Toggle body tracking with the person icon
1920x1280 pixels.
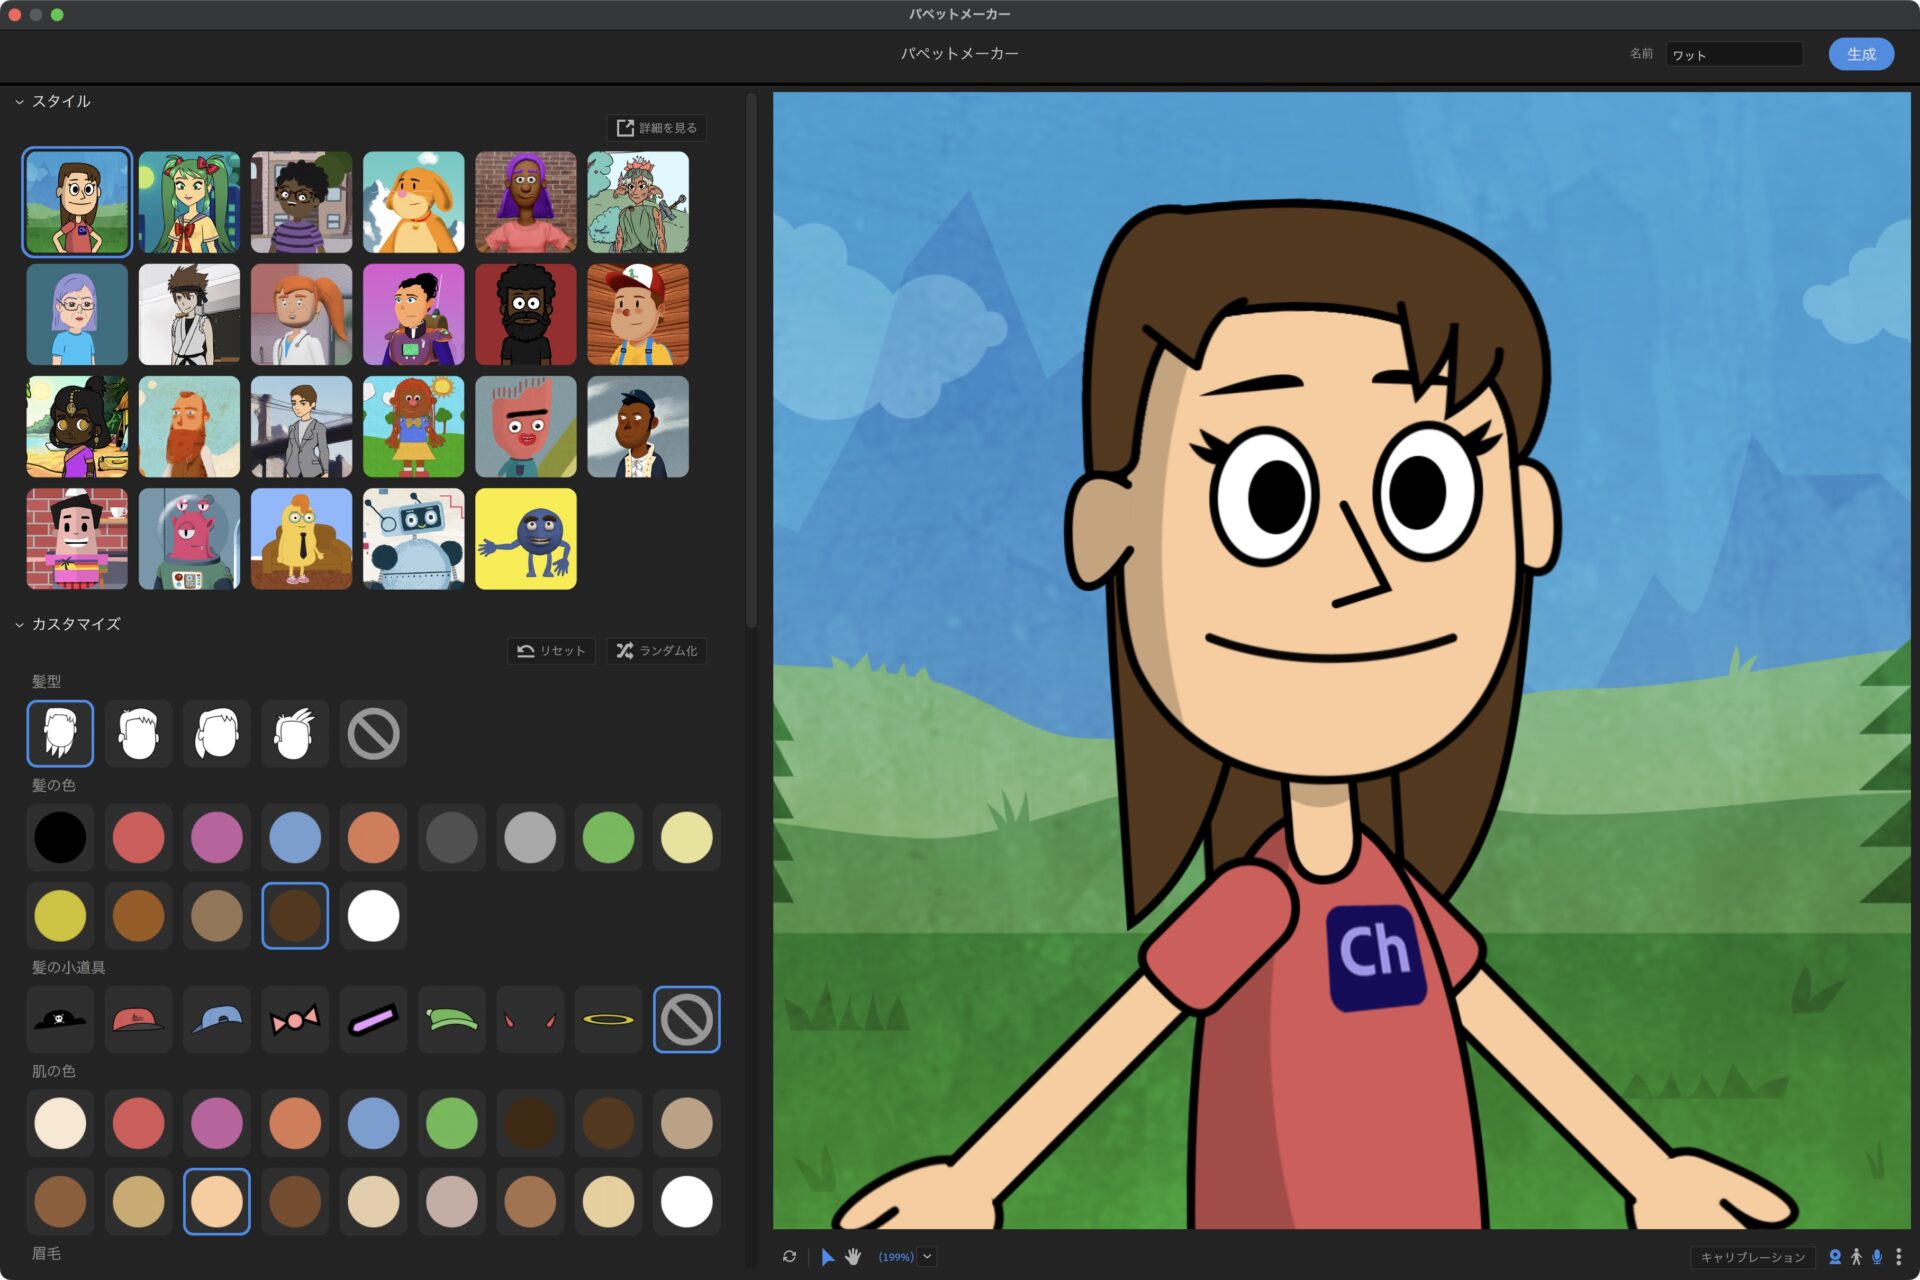[1857, 1257]
